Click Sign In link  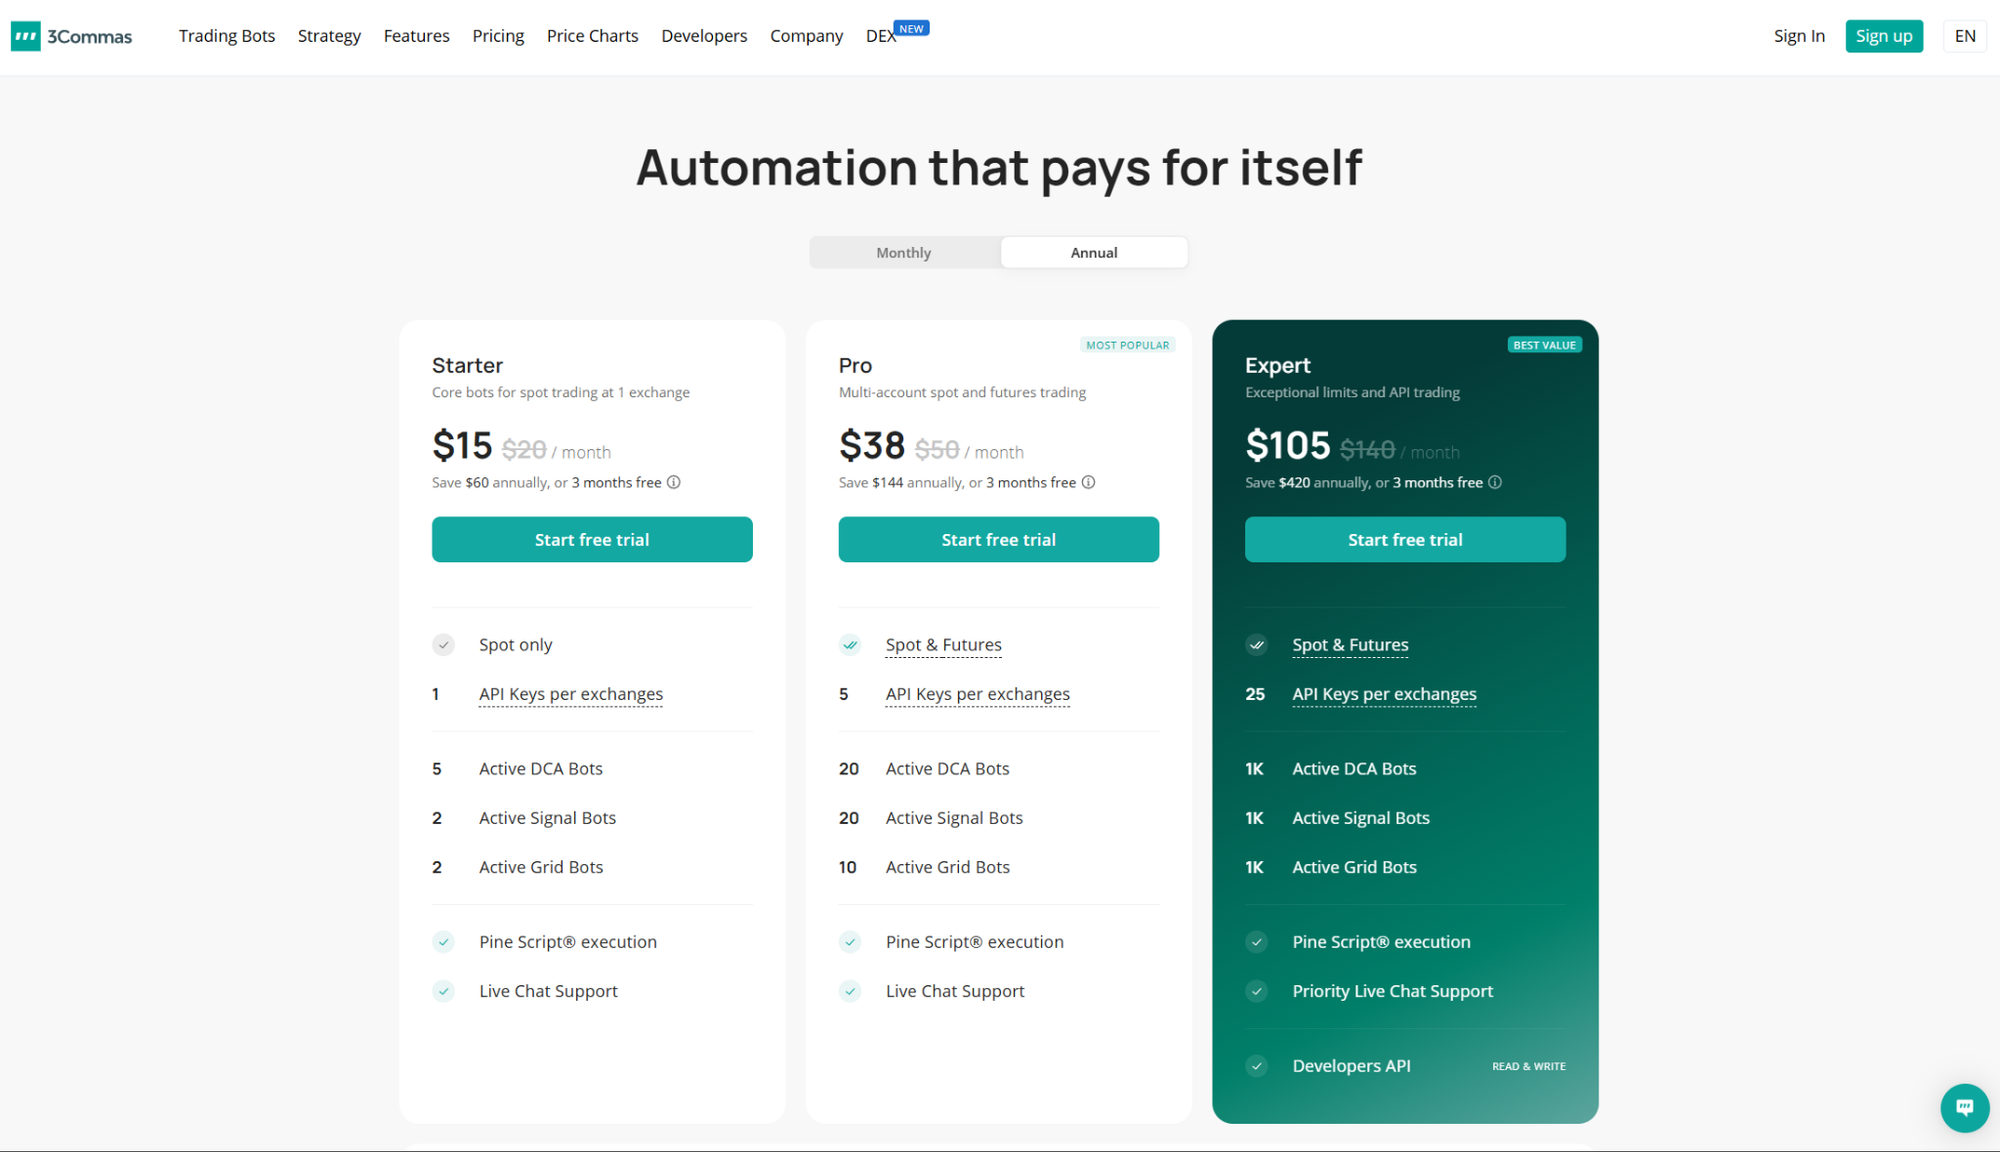(x=1799, y=36)
